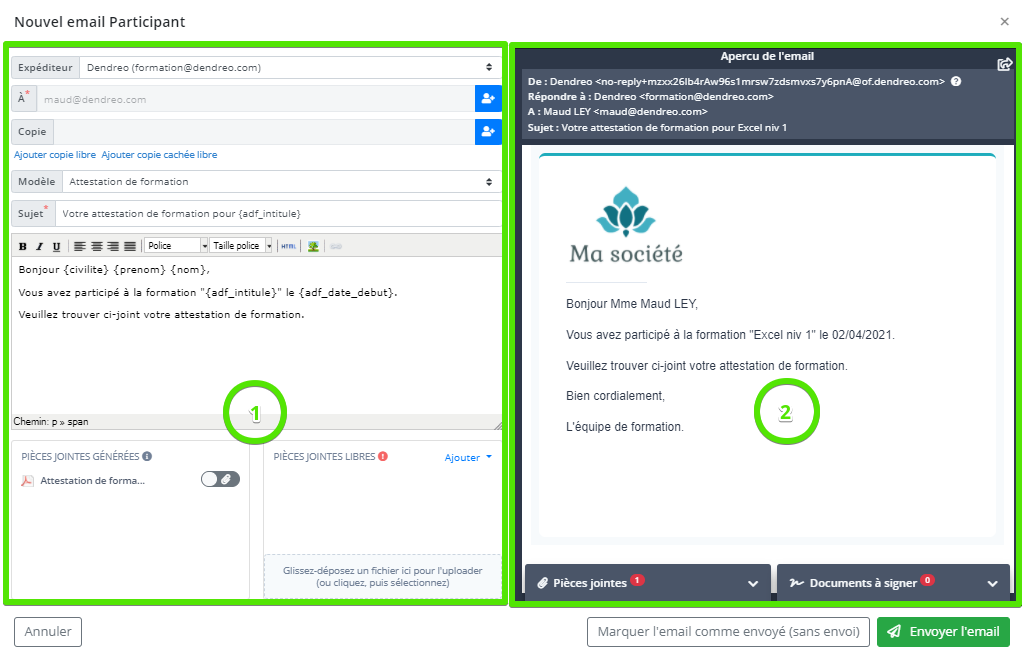
Task: Click Marquer l'email comme envoyé (sans envoi)
Action: 728,632
